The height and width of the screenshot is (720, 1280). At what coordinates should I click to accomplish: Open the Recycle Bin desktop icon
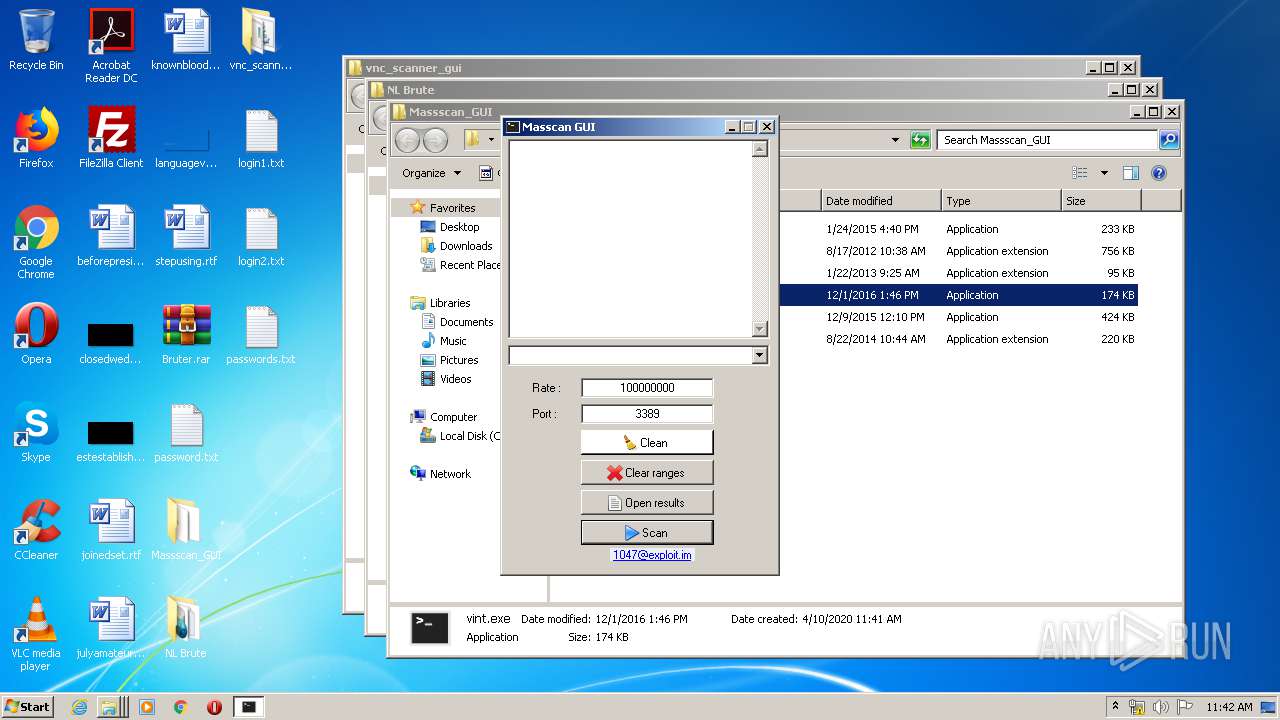pos(36,41)
